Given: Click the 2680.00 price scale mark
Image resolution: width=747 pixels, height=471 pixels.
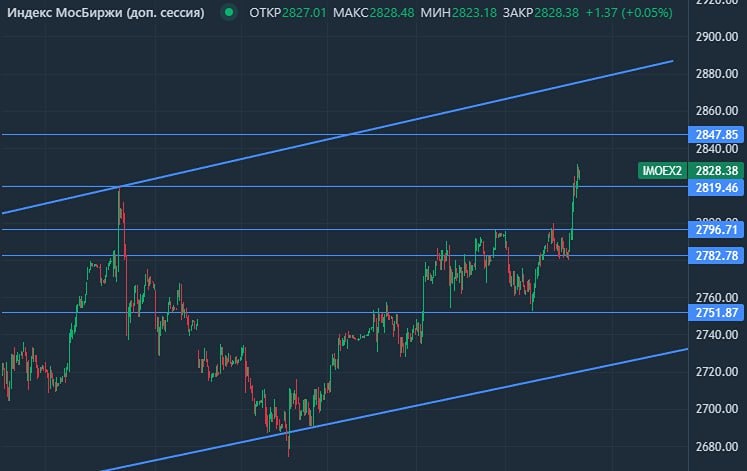Looking at the screenshot, I should (717, 447).
